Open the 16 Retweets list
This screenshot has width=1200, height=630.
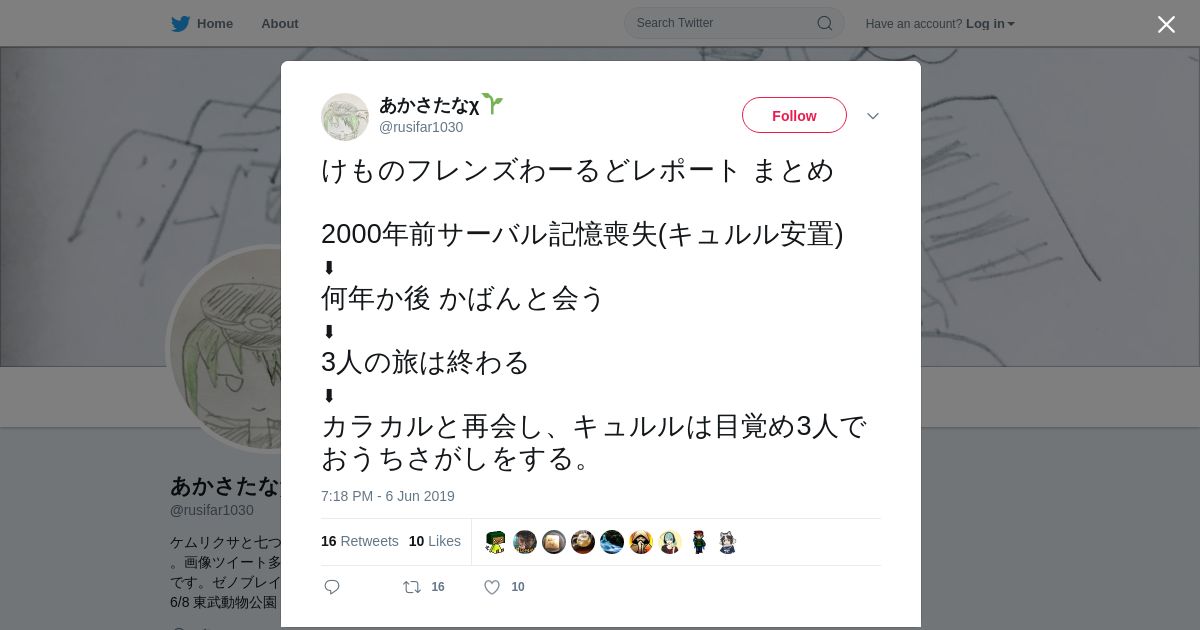coord(359,541)
